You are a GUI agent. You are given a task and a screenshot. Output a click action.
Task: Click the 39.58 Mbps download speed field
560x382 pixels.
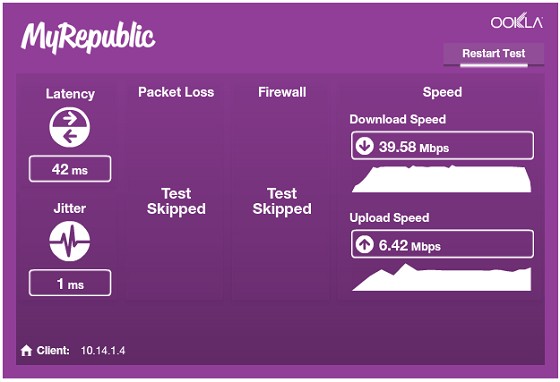click(x=442, y=146)
